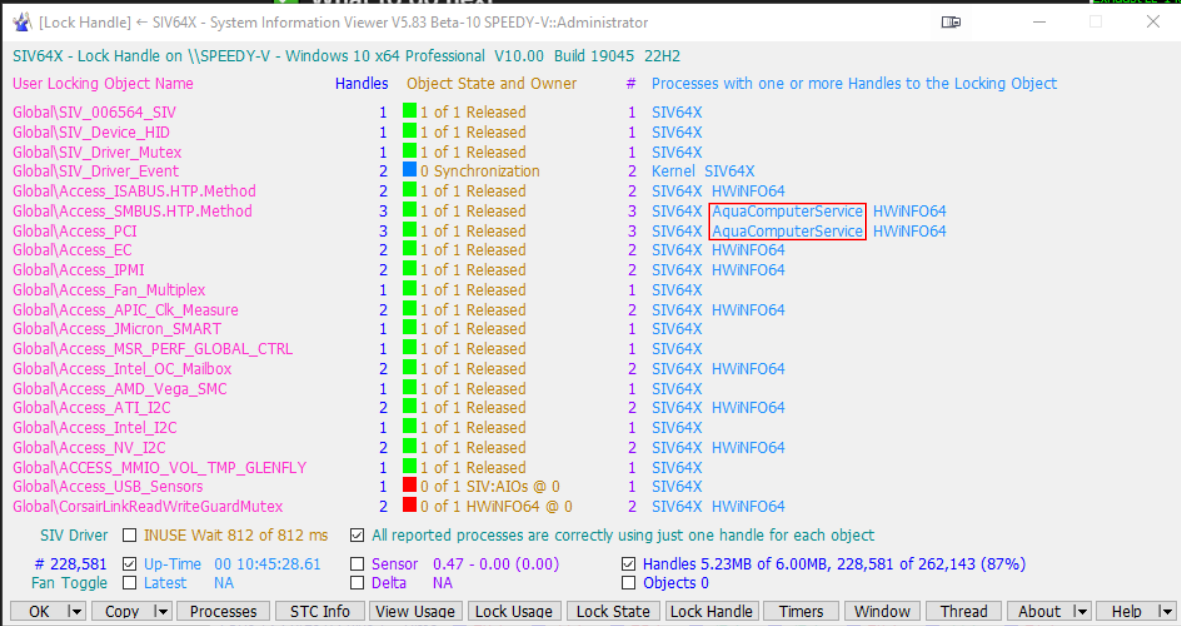
Task: Open the OK button dropdown arrow
Action: click(75, 612)
